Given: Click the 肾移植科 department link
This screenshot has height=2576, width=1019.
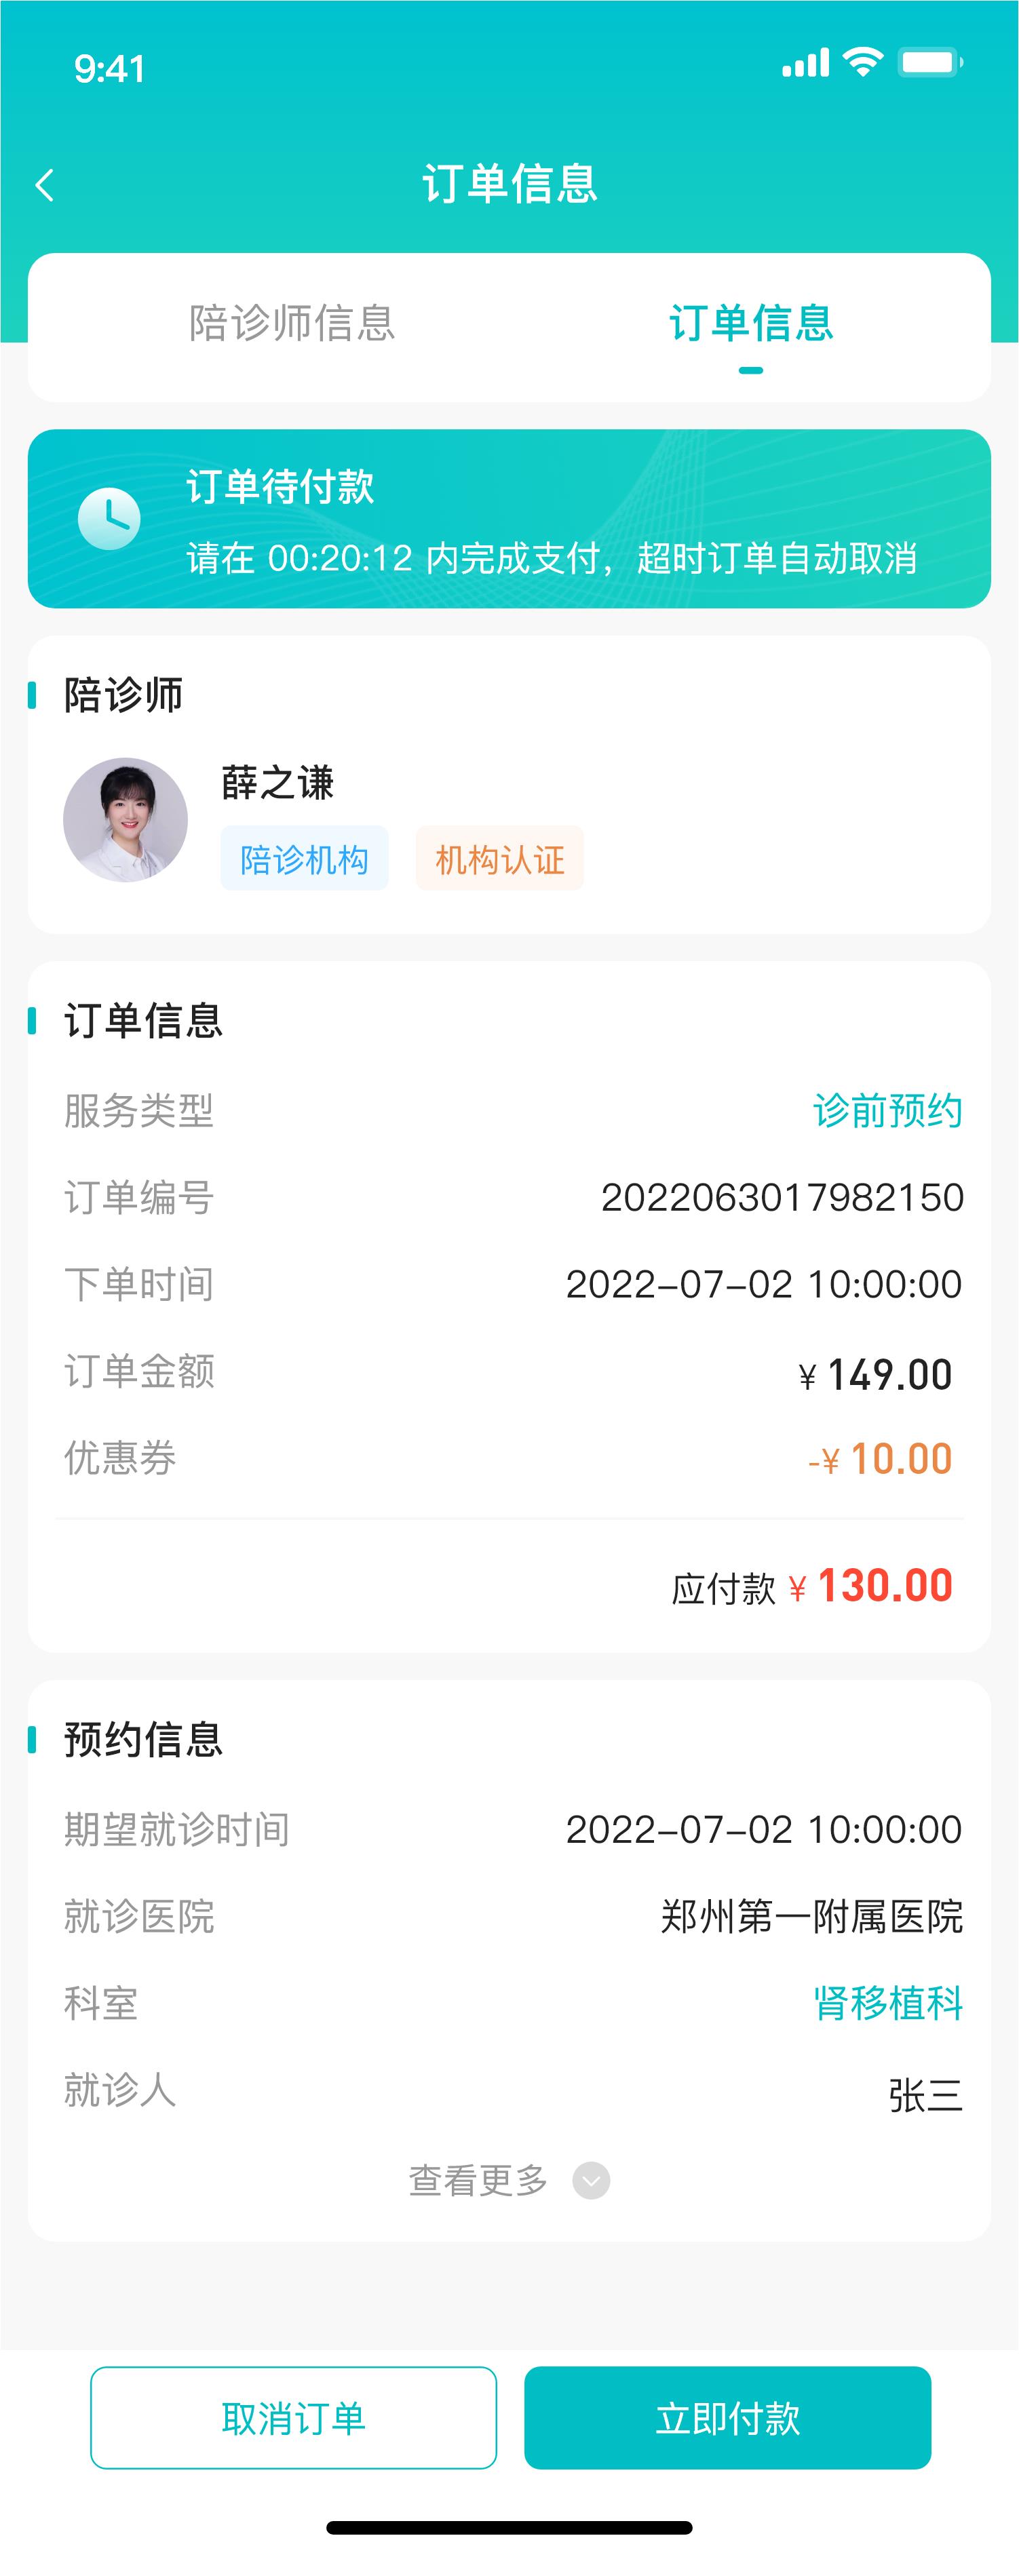Looking at the screenshot, I should (x=888, y=2003).
